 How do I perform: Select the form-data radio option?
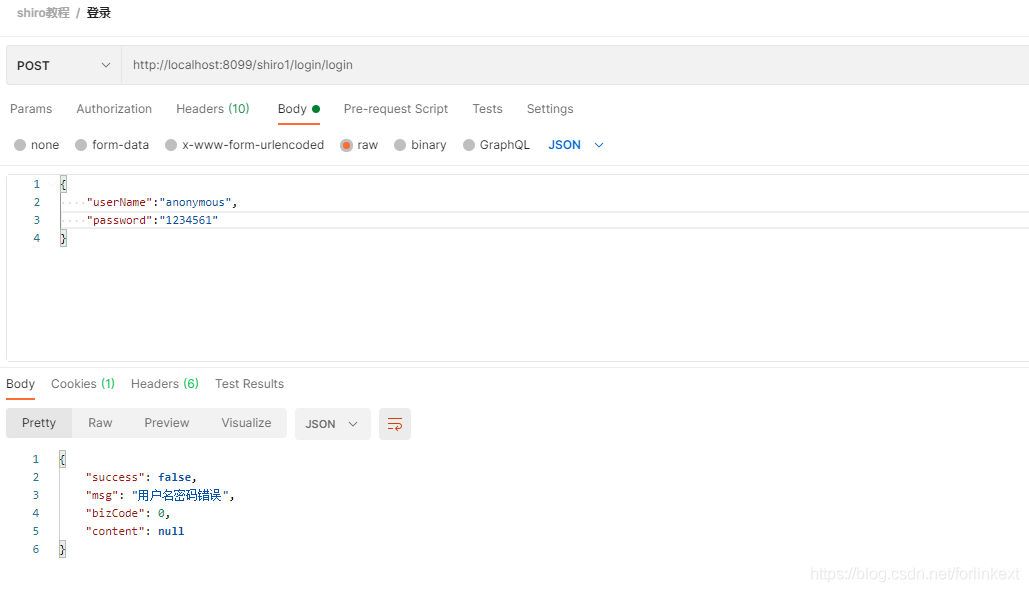pyautogui.click(x=81, y=145)
